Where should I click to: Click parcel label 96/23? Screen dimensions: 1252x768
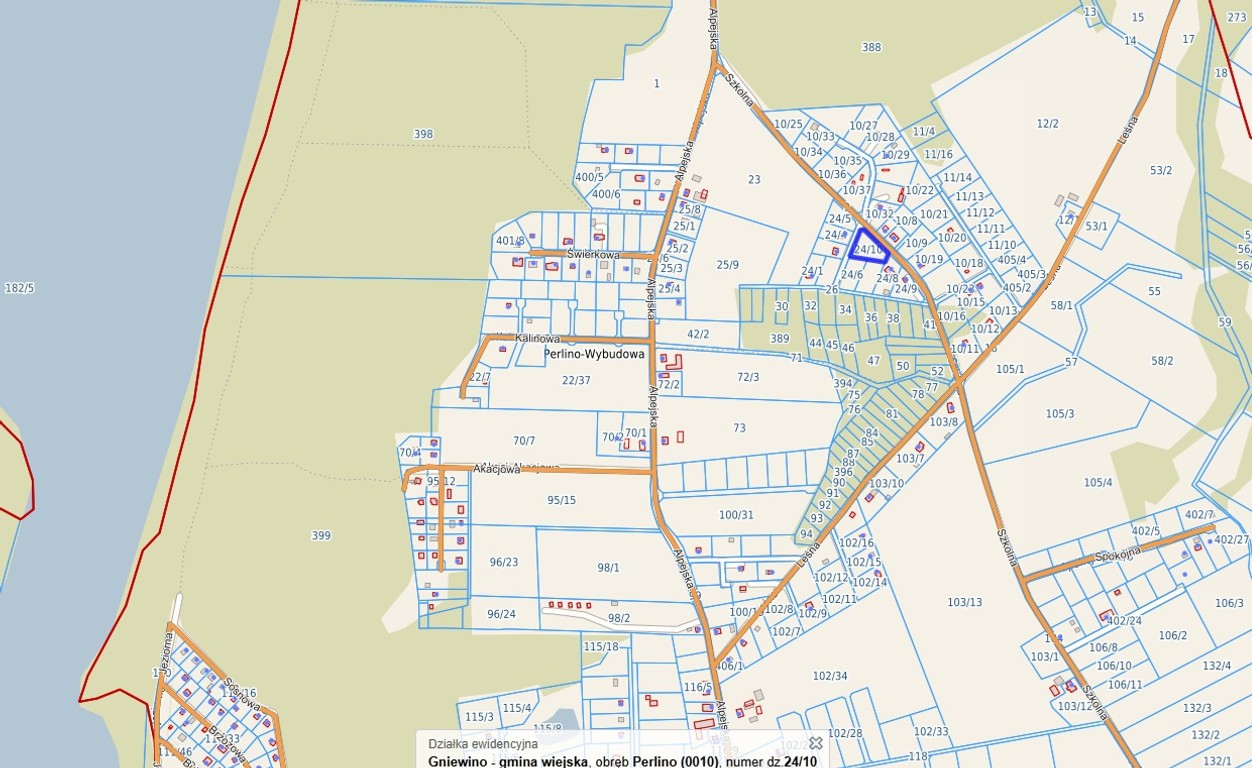click(x=504, y=562)
